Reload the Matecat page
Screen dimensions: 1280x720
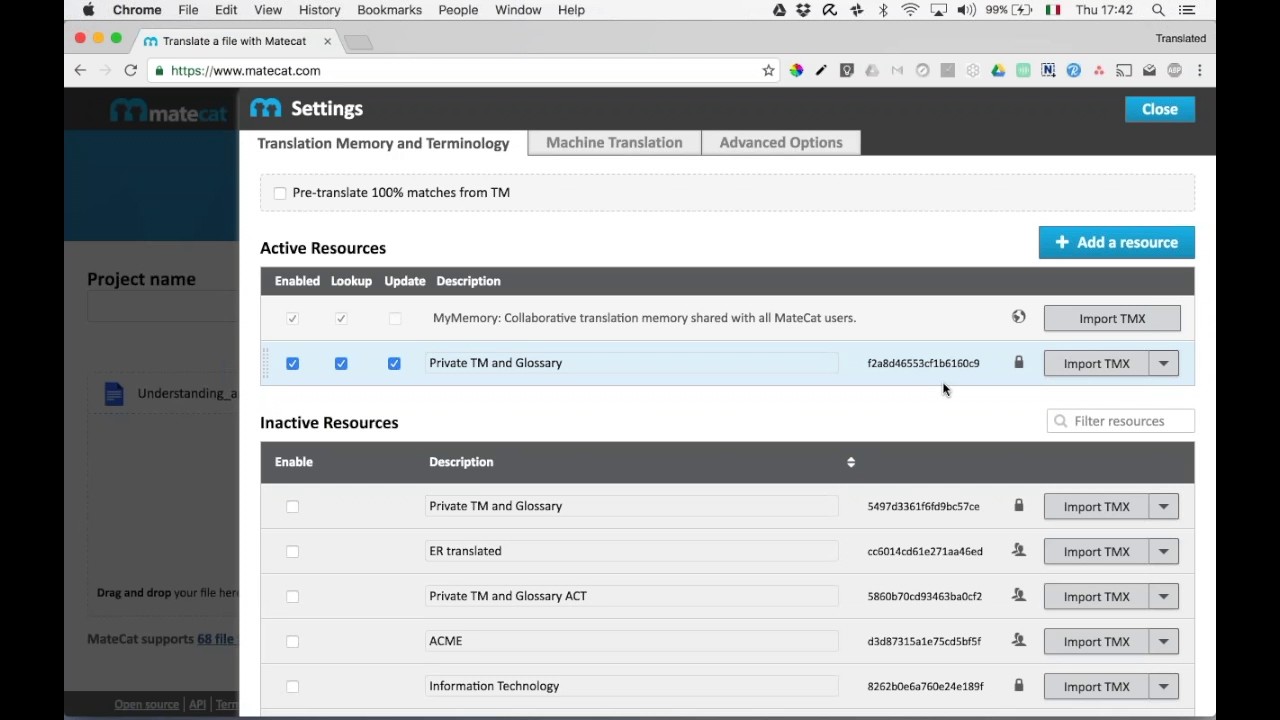point(130,71)
